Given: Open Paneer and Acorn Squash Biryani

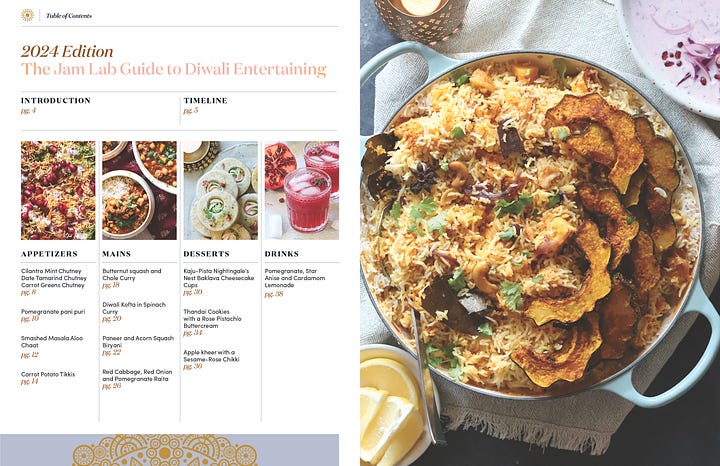Looking at the screenshot, I should 138,345.
